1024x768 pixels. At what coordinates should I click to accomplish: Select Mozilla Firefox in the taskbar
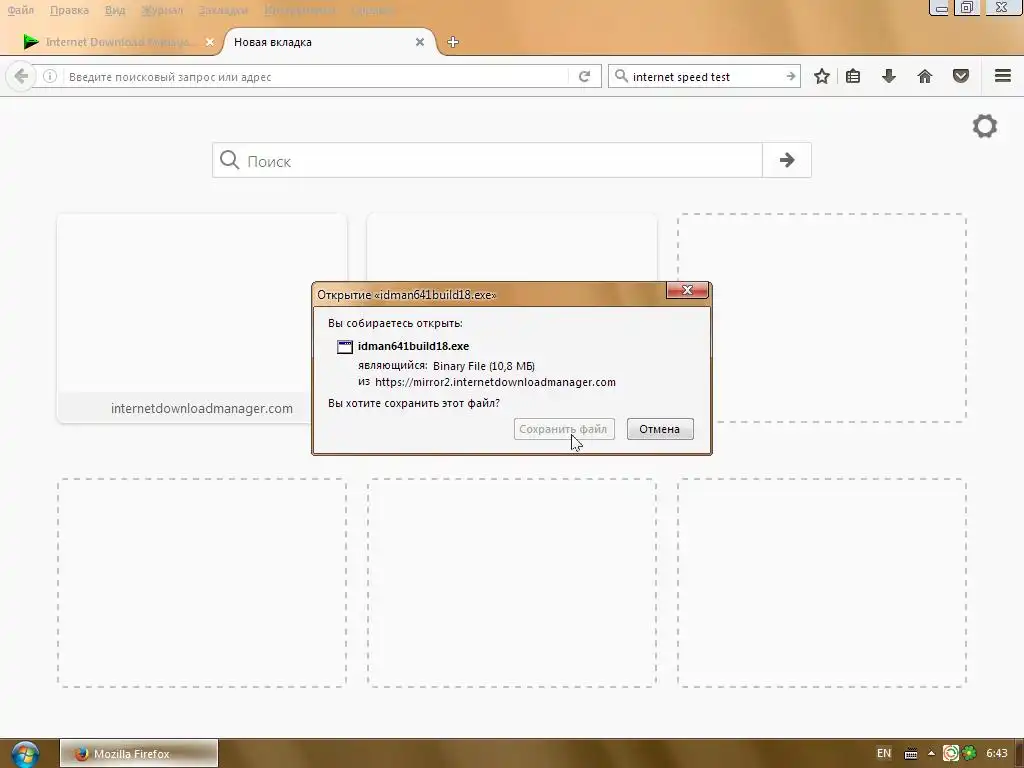(x=139, y=754)
